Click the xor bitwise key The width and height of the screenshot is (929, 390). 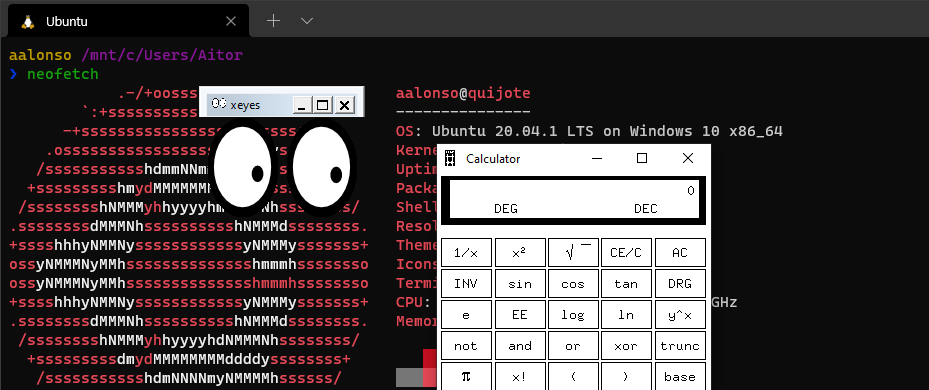(x=626, y=346)
